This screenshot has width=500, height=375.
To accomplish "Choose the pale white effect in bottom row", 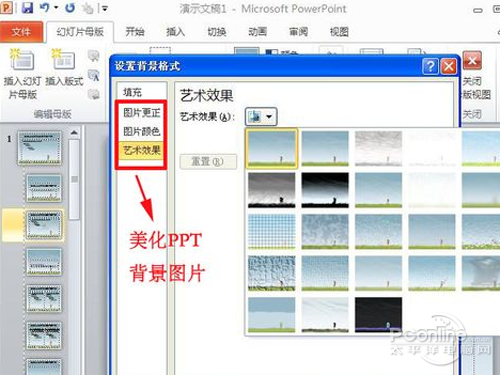I will [325, 315].
